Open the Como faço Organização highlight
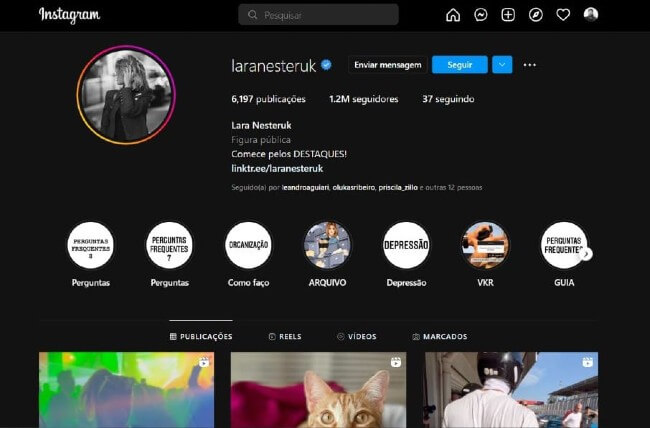650x428 pixels. click(x=248, y=246)
